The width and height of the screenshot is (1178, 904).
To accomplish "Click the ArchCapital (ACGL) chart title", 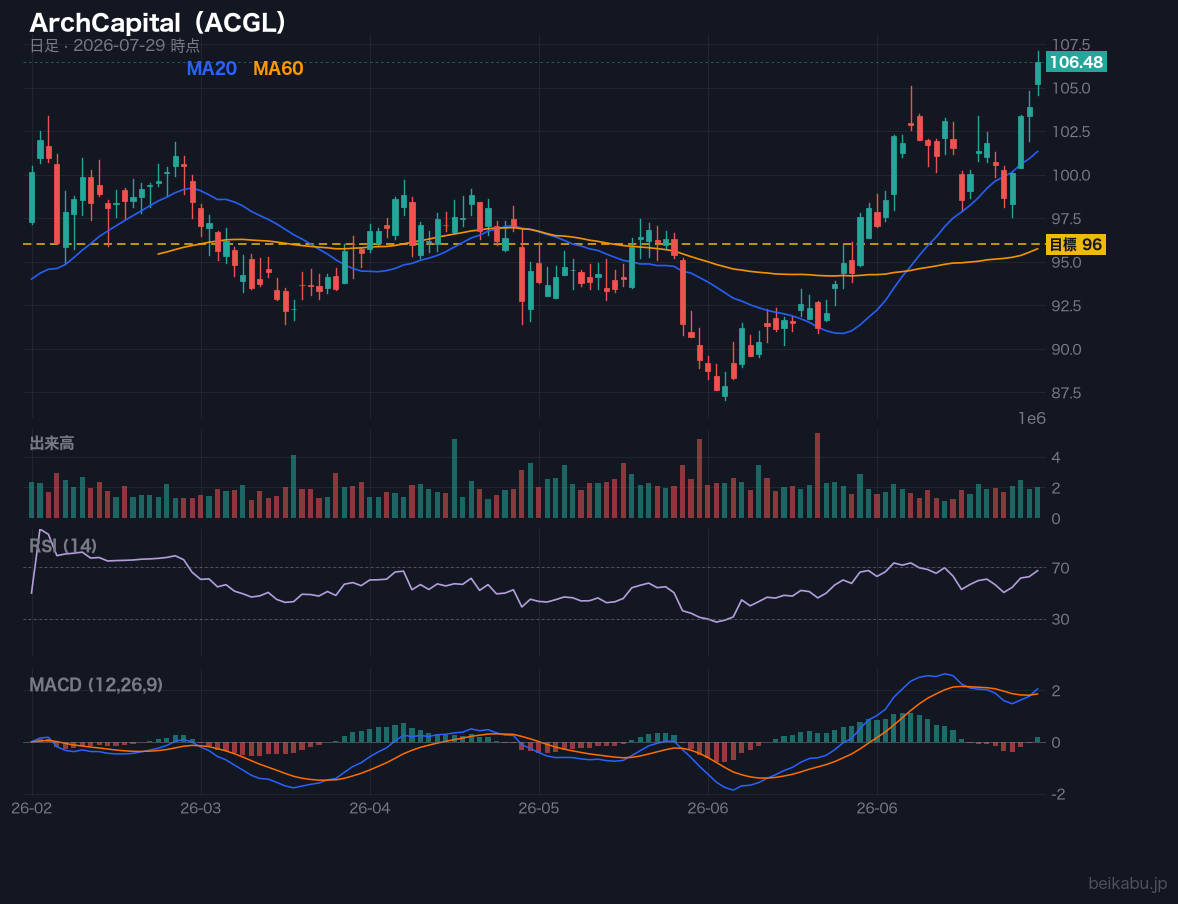I will click(158, 23).
